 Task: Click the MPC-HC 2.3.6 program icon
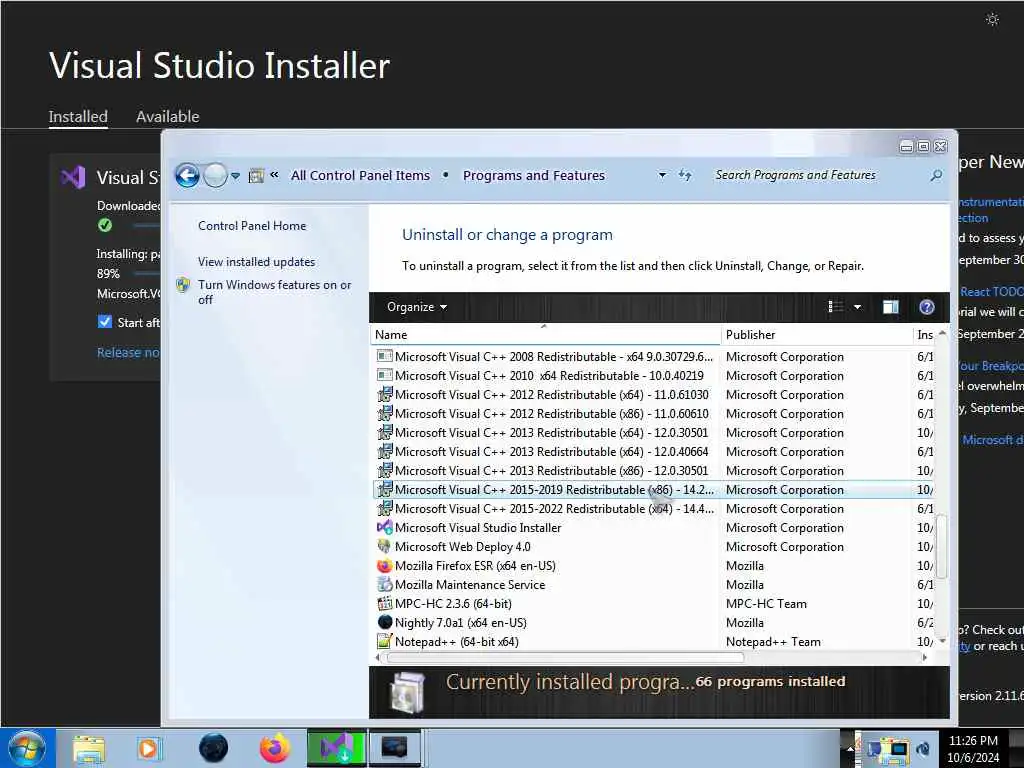[385, 603]
